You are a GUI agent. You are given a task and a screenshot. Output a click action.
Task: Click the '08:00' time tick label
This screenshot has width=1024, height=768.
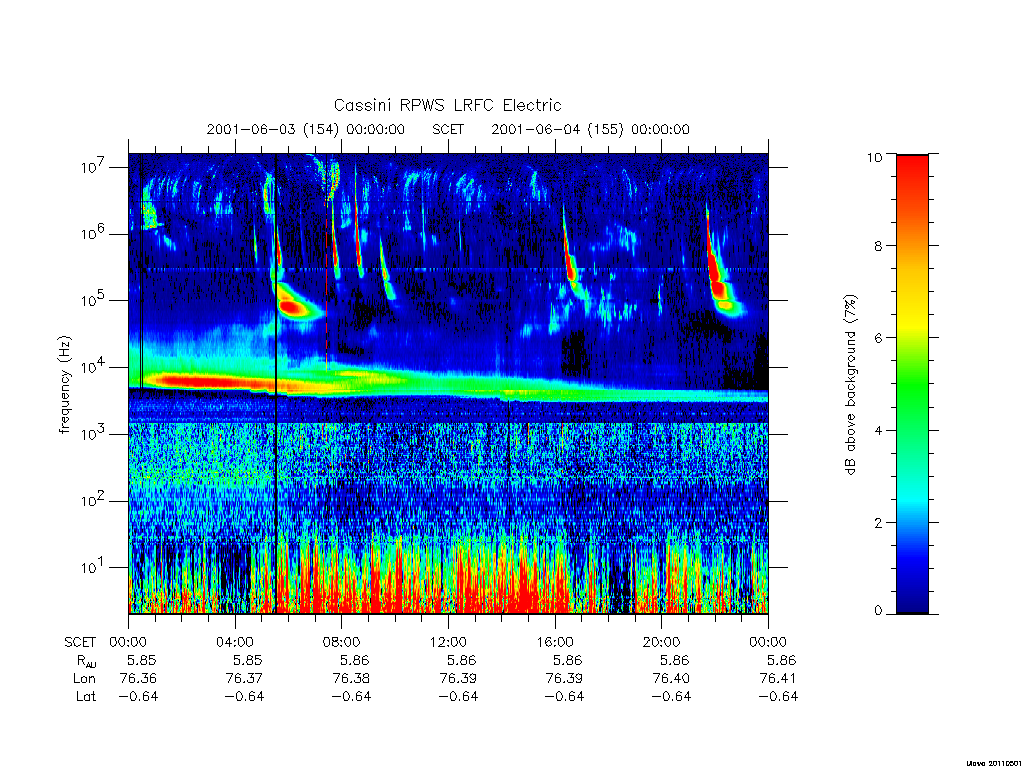point(342,643)
